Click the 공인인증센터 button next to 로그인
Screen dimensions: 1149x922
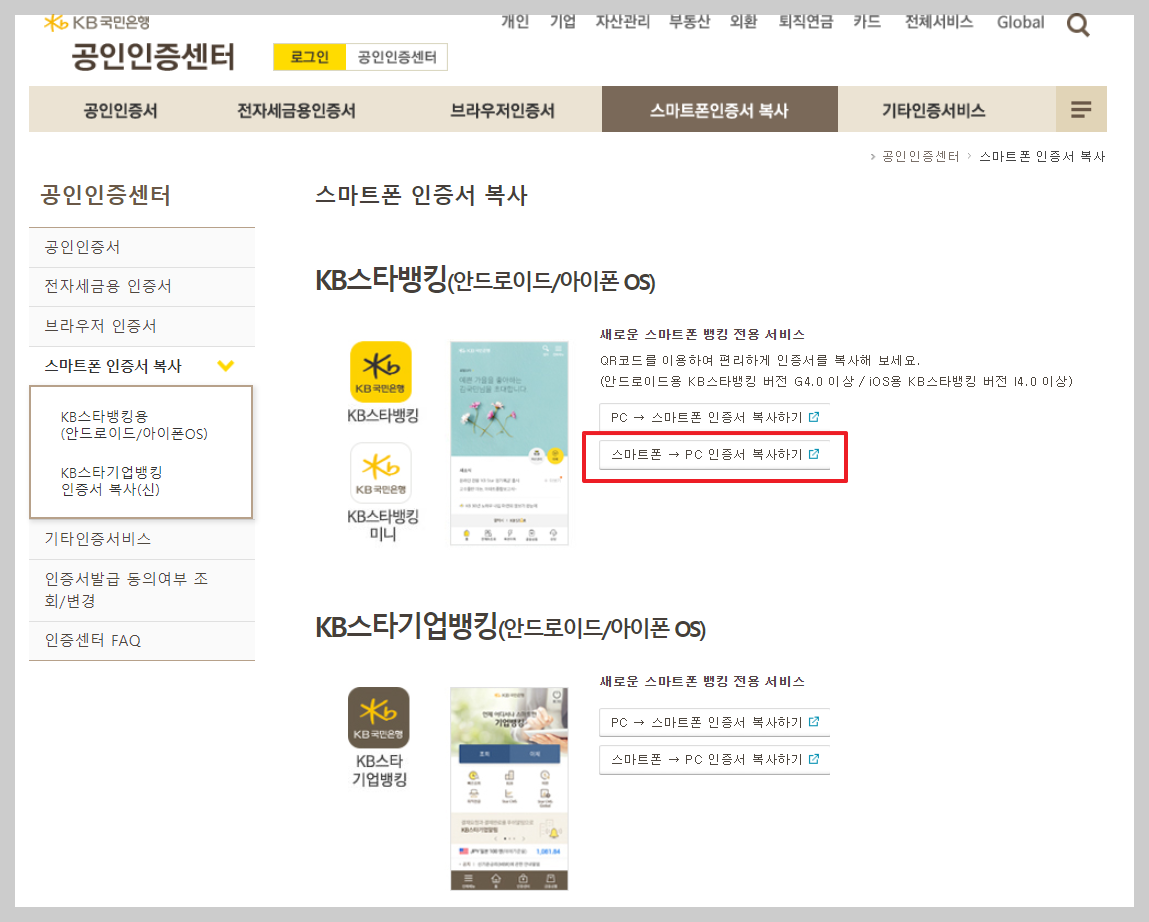tap(396, 57)
